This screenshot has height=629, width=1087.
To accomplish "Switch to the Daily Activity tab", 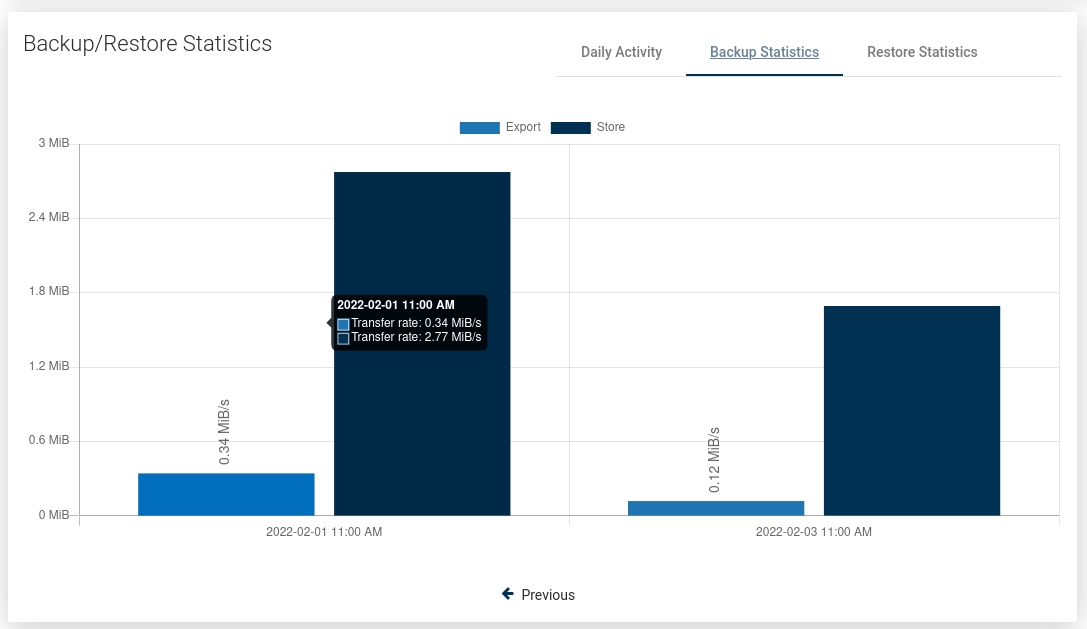I will pyautogui.click(x=621, y=52).
